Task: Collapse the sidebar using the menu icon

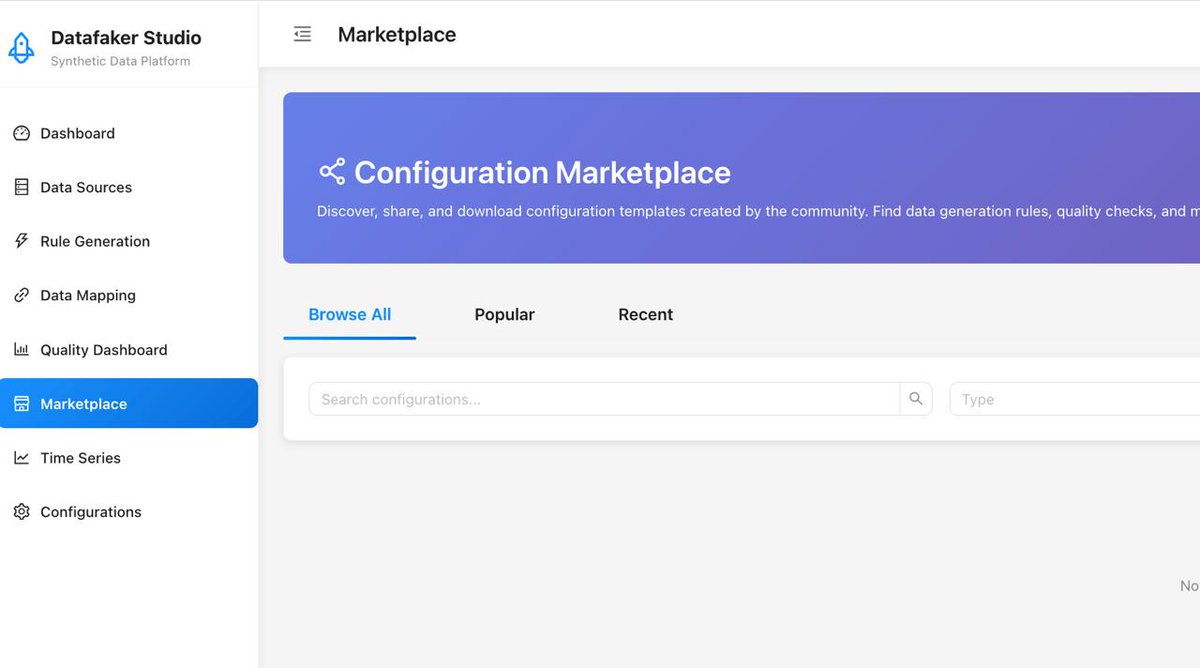Action: pos(302,33)
